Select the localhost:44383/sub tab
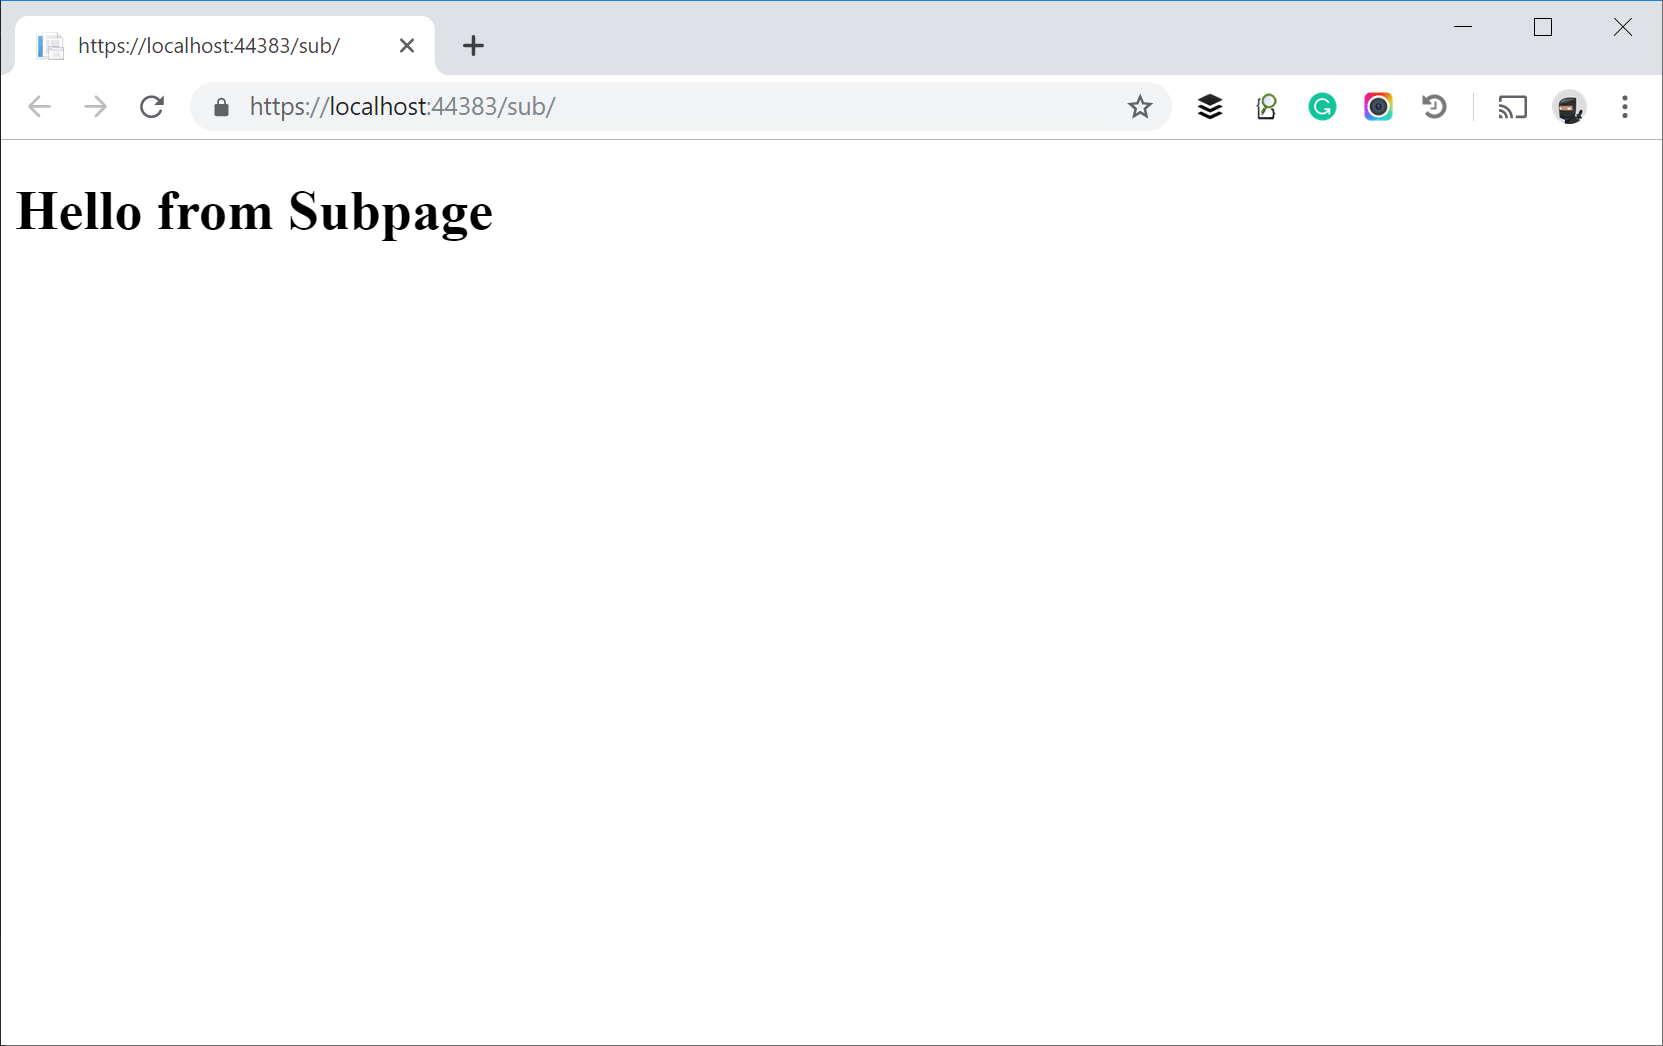The width and height of the screenshot is (1663, 1046). (210, 45)
